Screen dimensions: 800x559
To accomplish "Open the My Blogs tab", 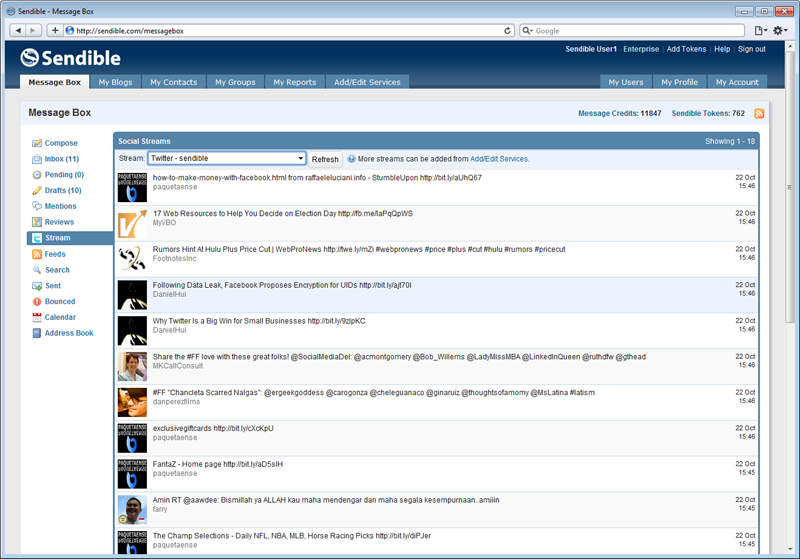I will point(115,82).
